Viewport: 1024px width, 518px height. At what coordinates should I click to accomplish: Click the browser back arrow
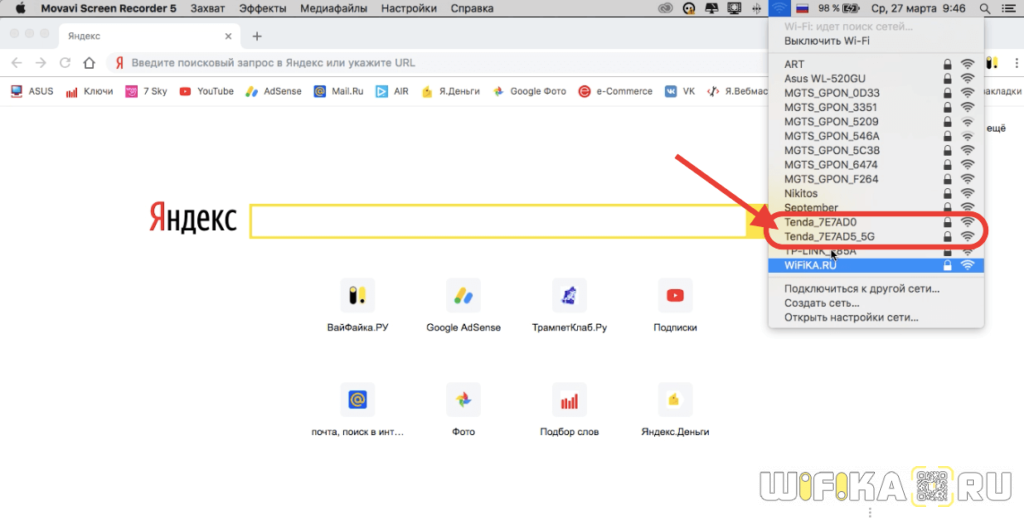17,63
